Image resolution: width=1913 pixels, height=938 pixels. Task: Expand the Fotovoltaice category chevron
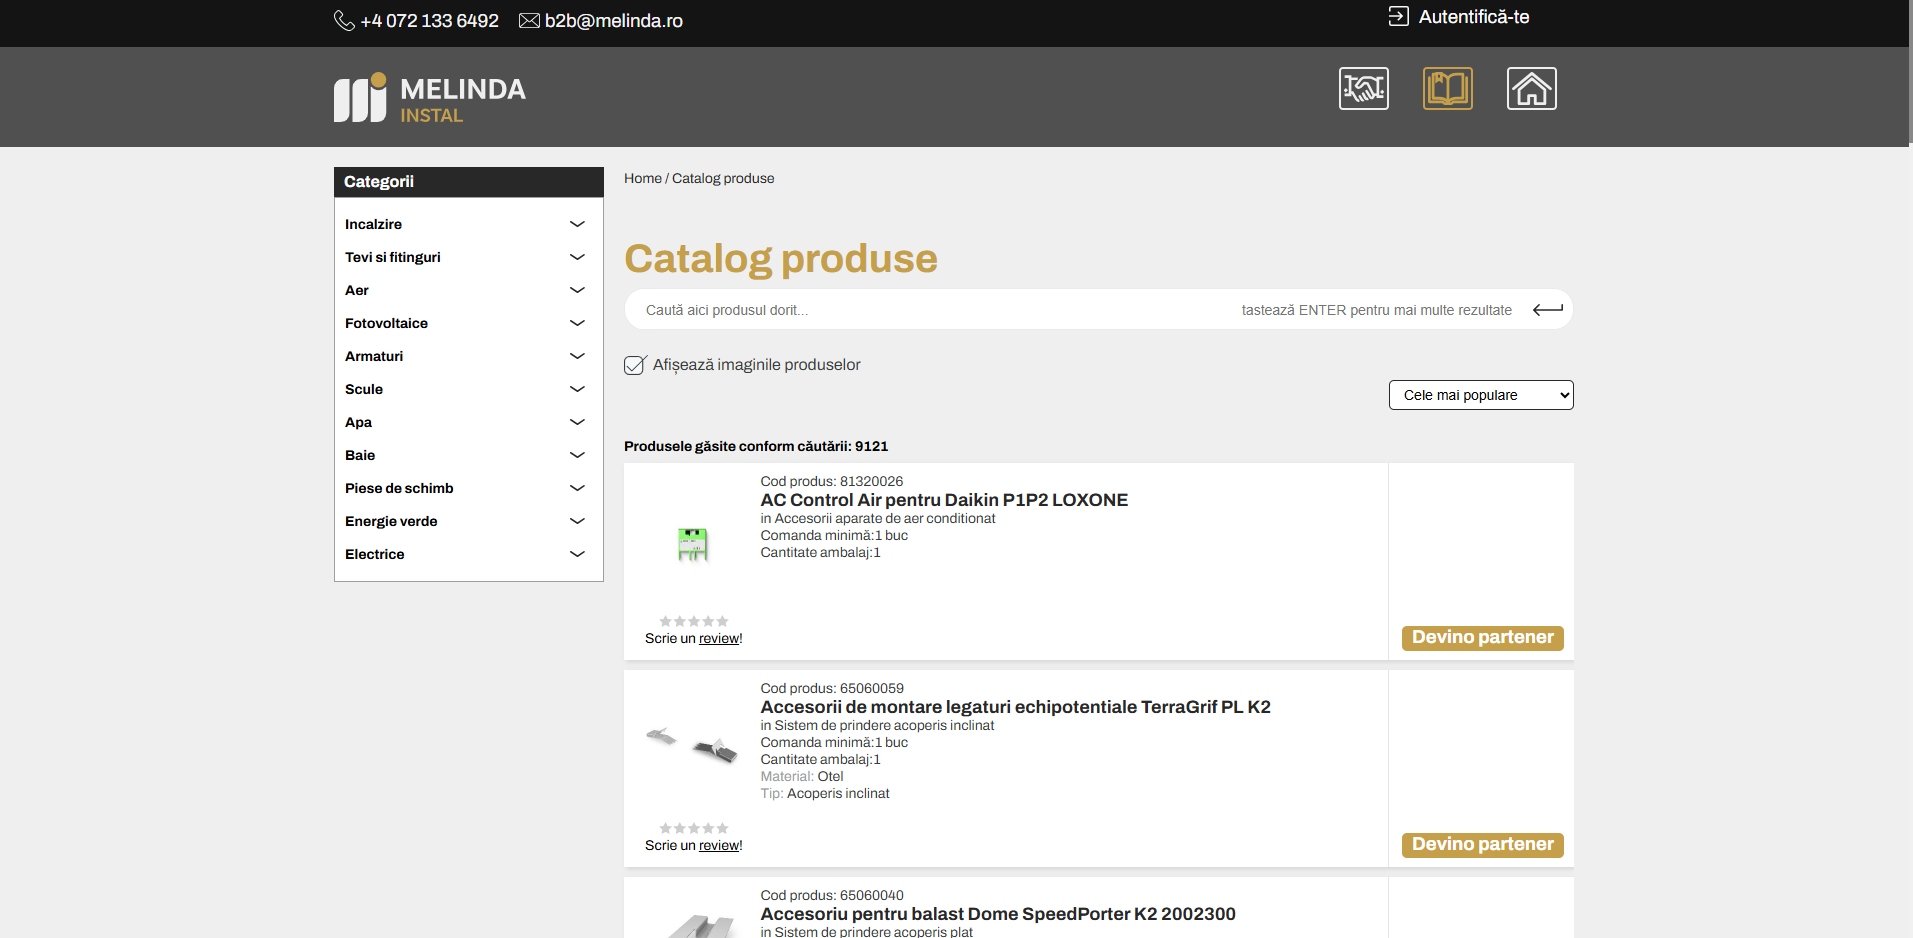coord(577,323)
